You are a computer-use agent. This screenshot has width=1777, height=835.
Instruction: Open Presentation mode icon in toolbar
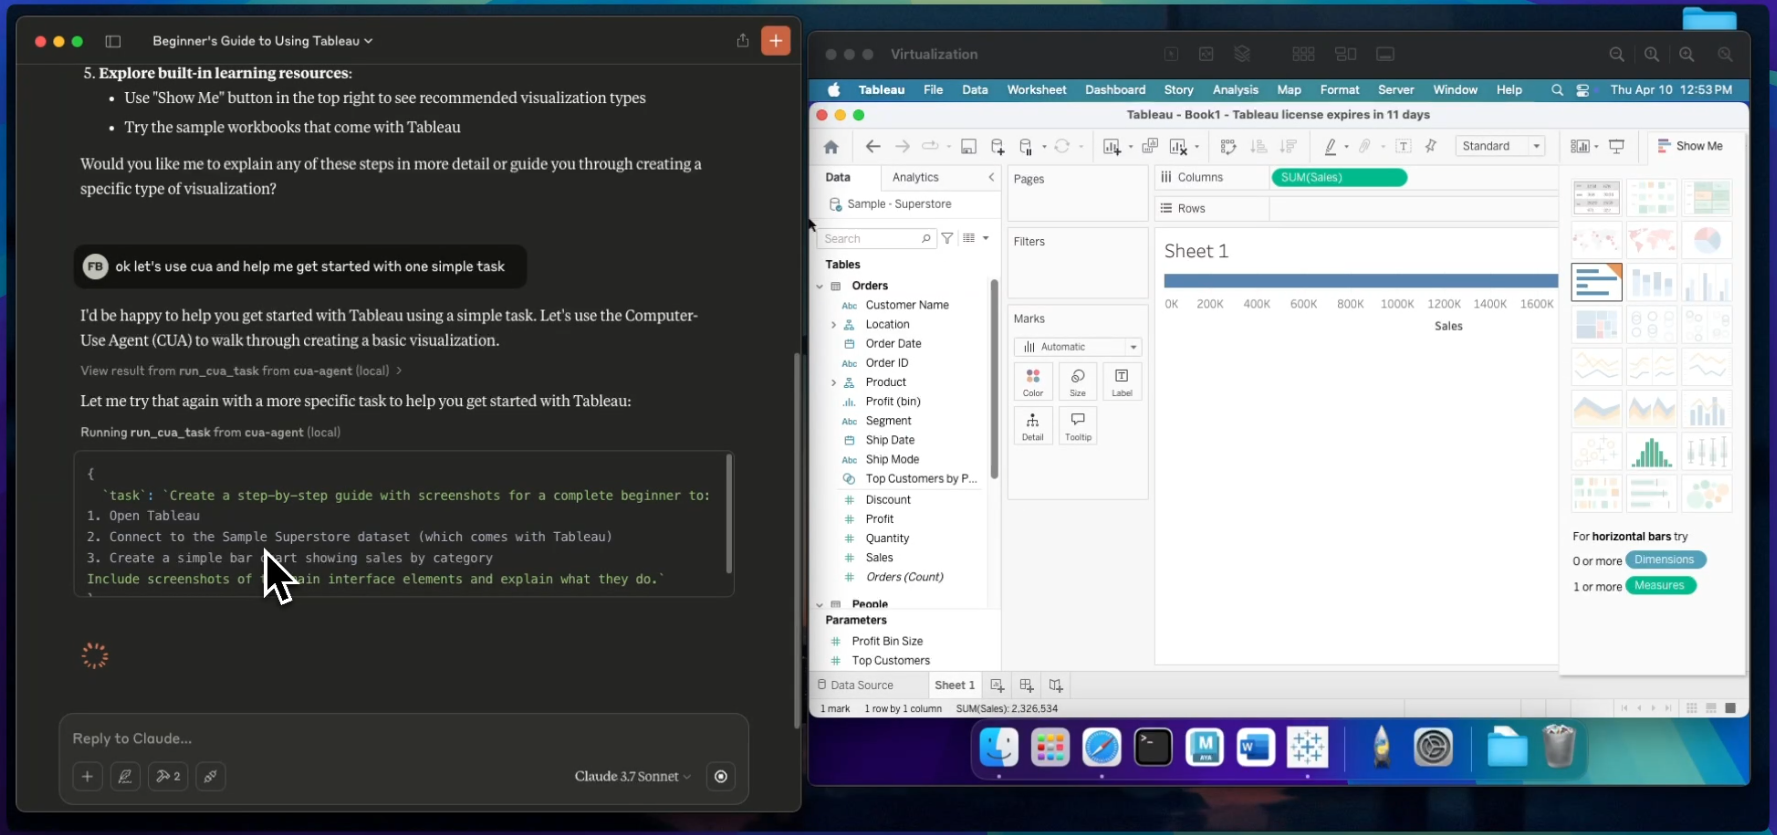1617,147
